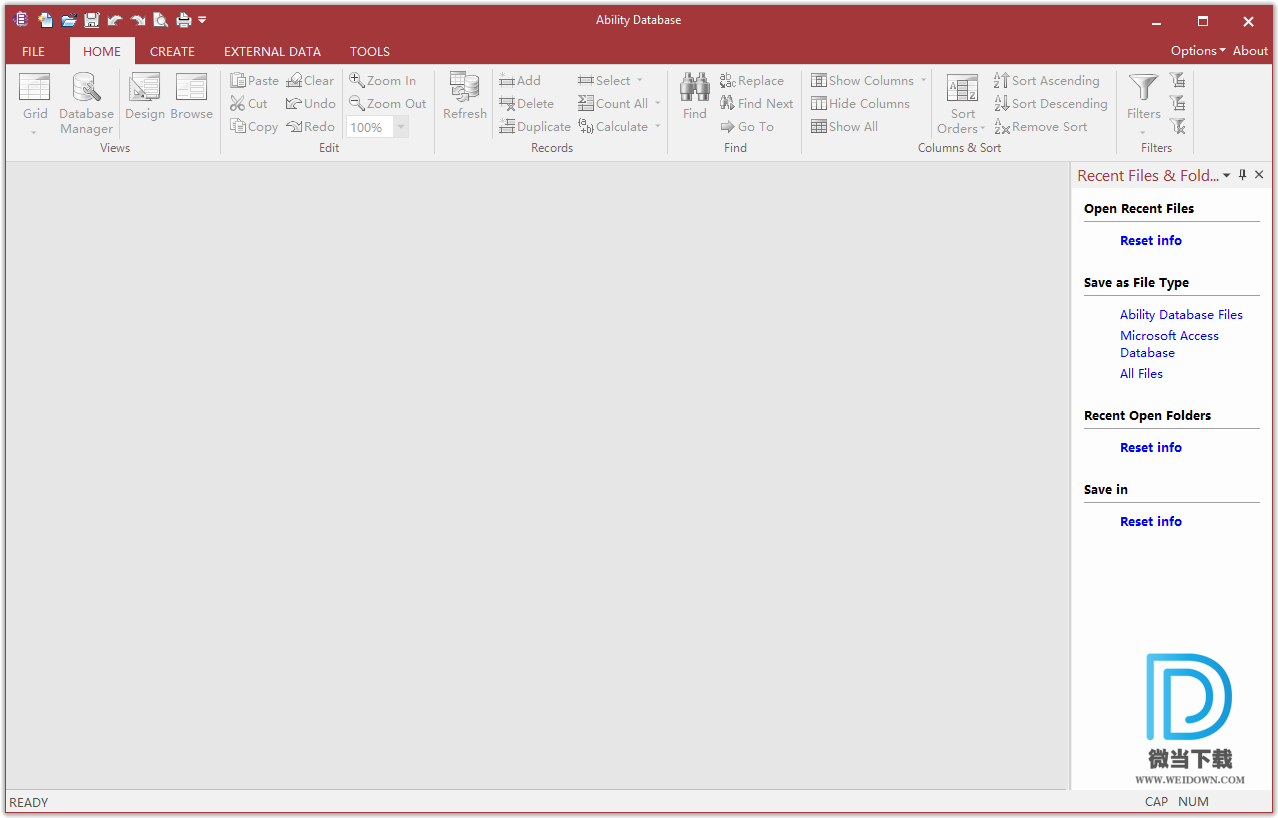
Task: Click Zoom Out button
Action: (387, 104)
